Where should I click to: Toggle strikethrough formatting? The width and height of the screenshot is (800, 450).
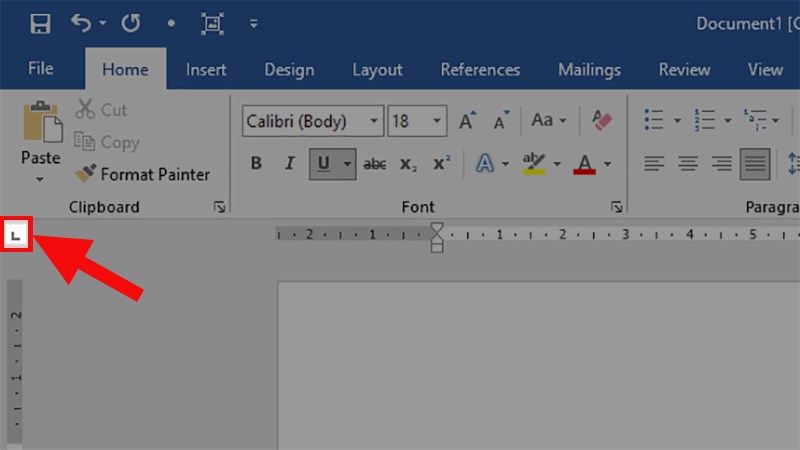click(x=374, y=164)
